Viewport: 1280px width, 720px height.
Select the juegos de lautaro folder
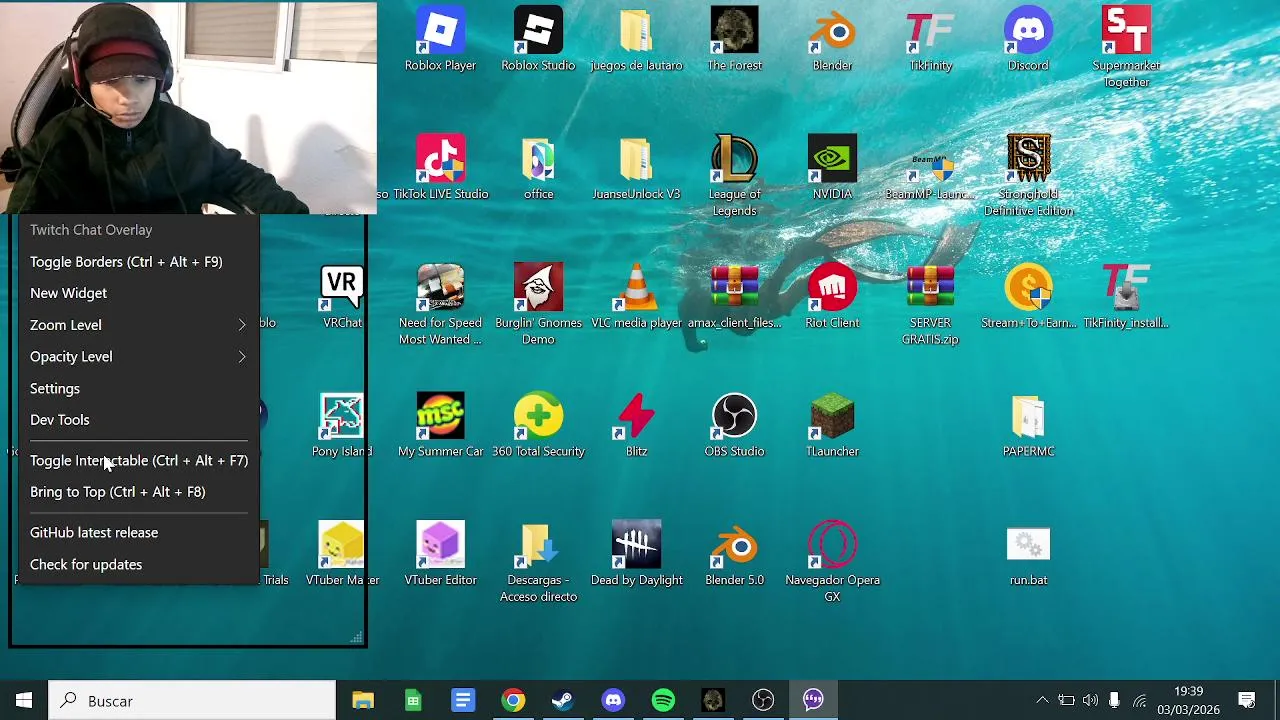(636, 40)
